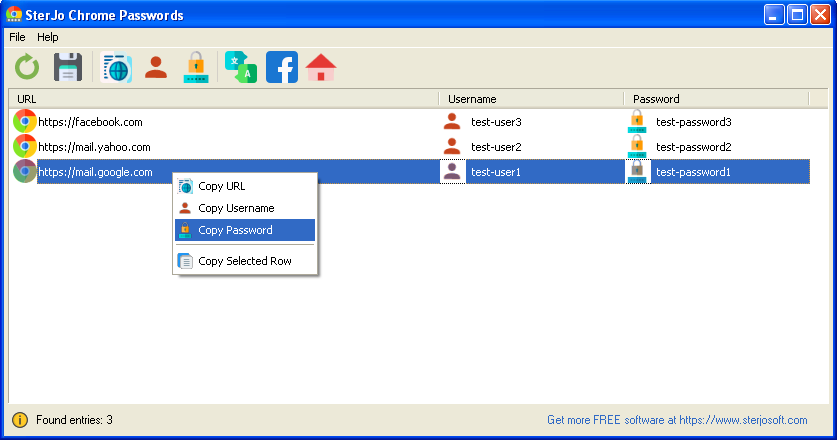837x440 pixels.
Task: Click the test-password3 cell
Action: coord(693,122)
